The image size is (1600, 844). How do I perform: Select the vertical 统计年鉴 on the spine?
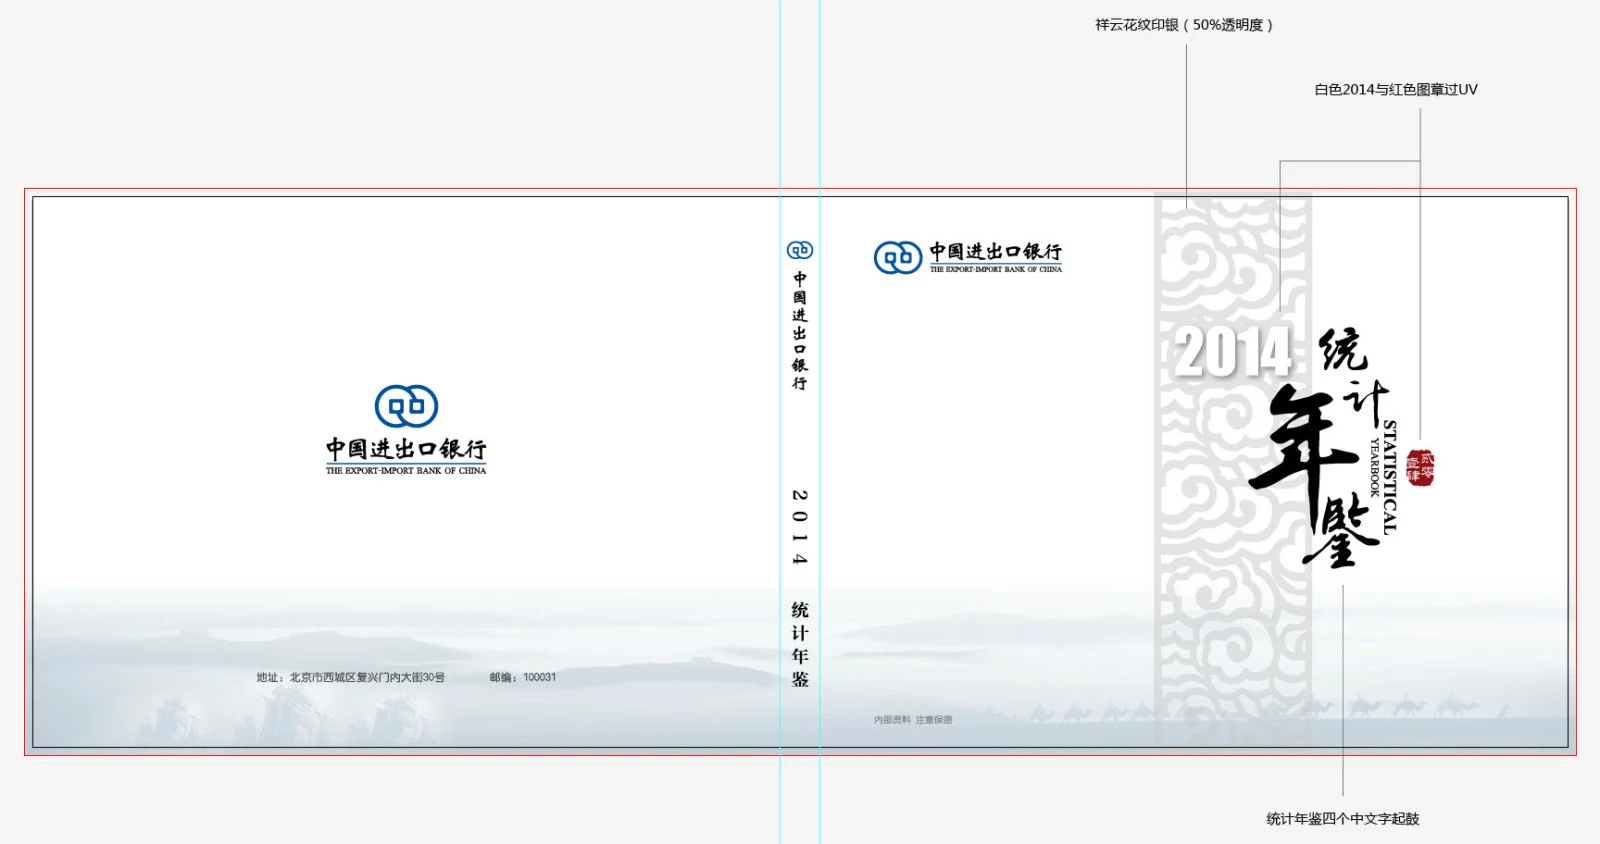[800, 644]
